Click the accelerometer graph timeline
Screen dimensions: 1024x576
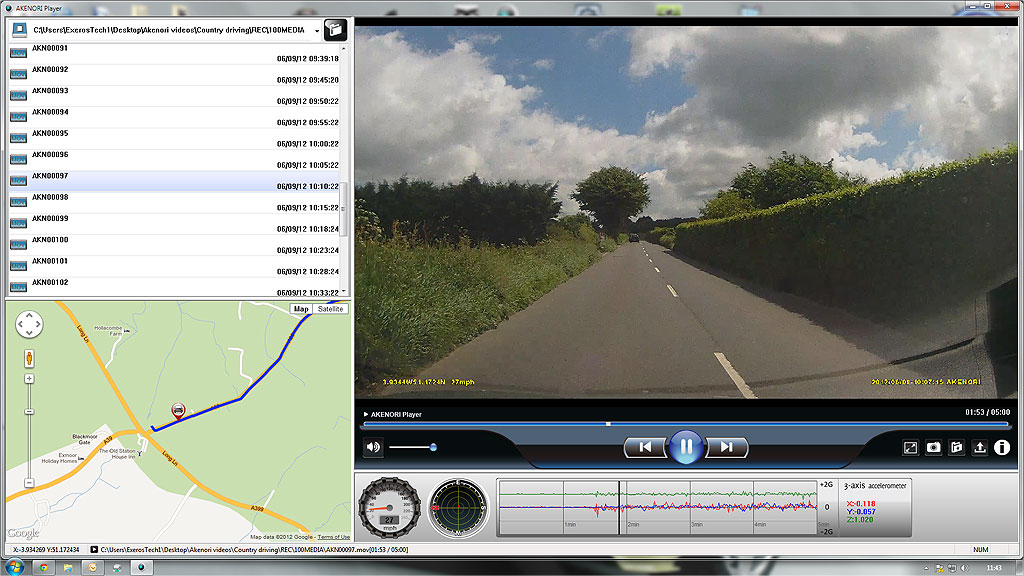click(657, 507)
